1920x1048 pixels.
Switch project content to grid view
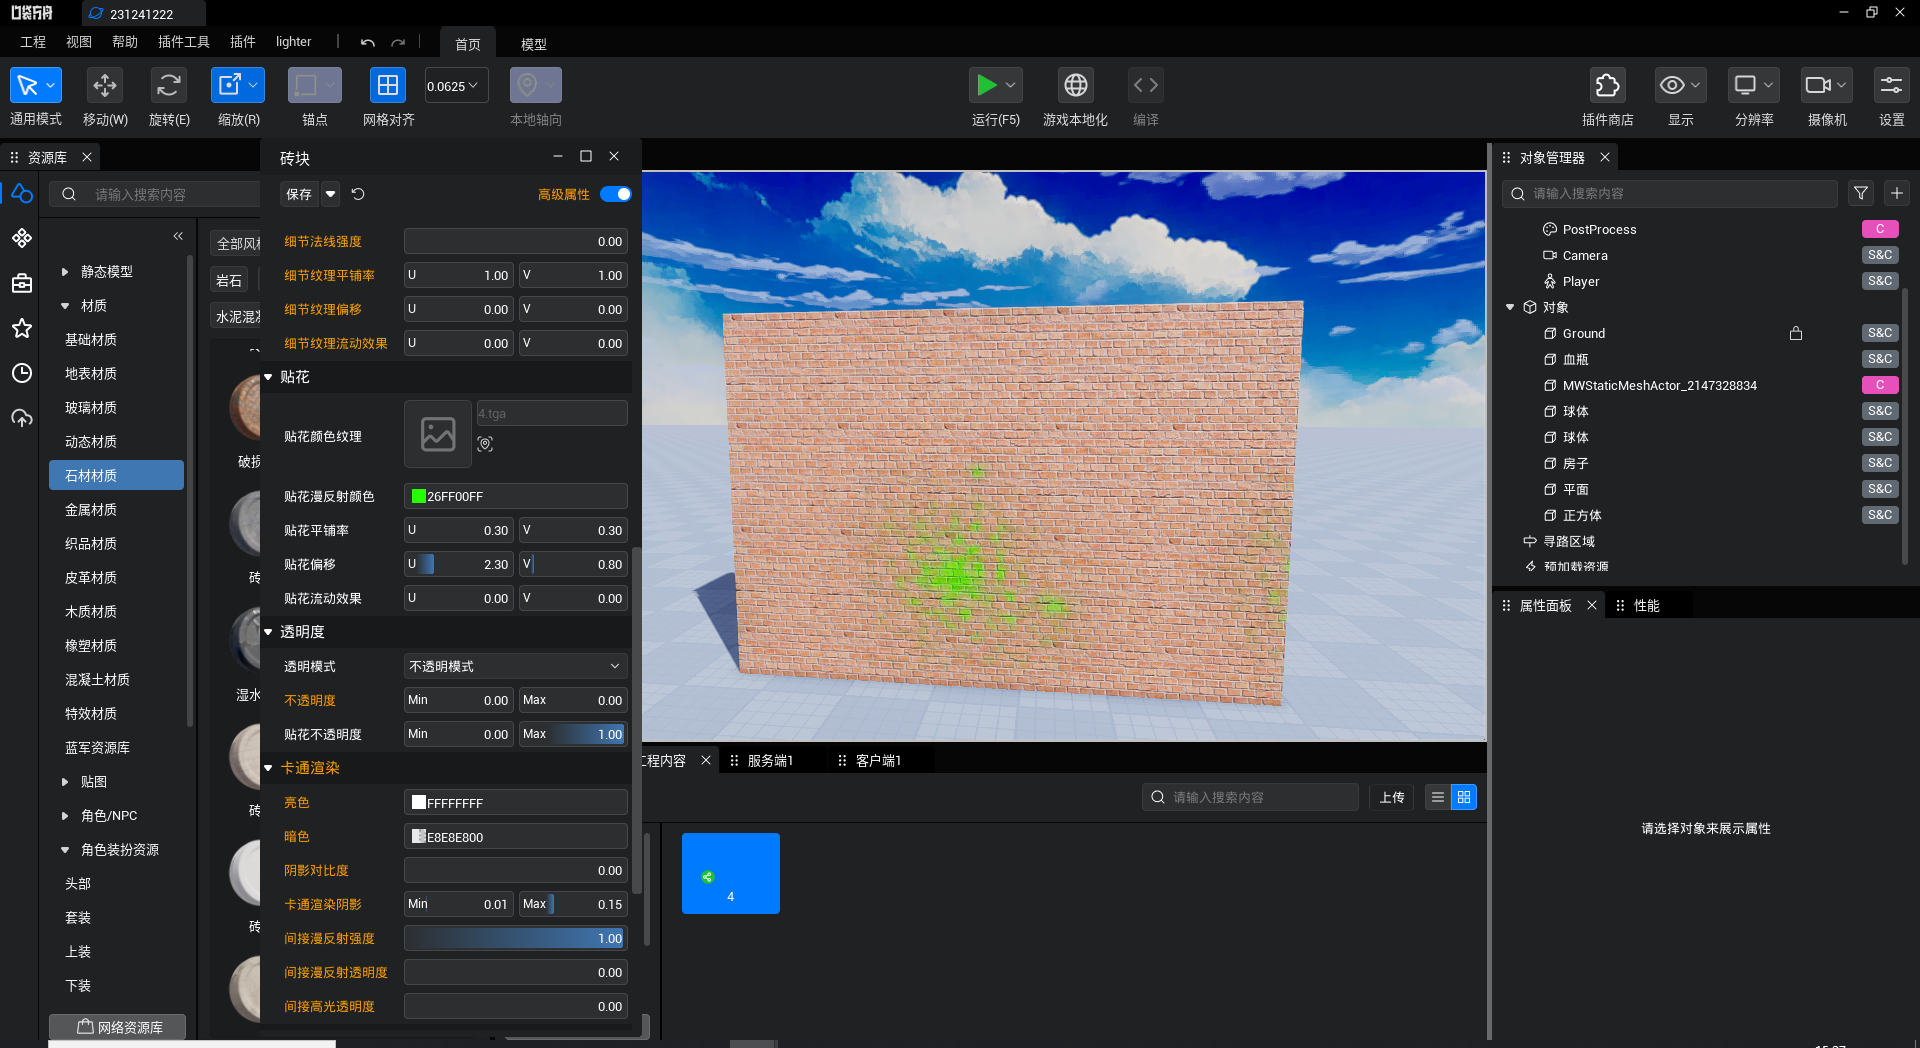[1464, 797]
